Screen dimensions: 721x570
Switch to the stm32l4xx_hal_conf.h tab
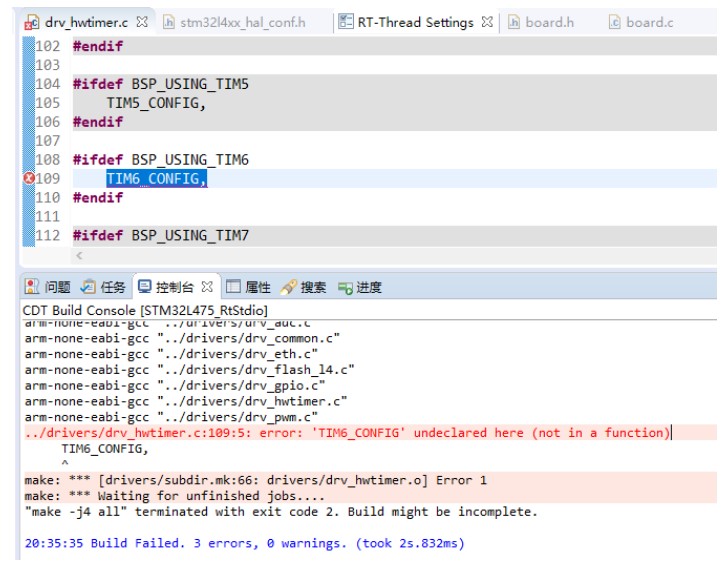pyautogui.click(x=235, y=22)
